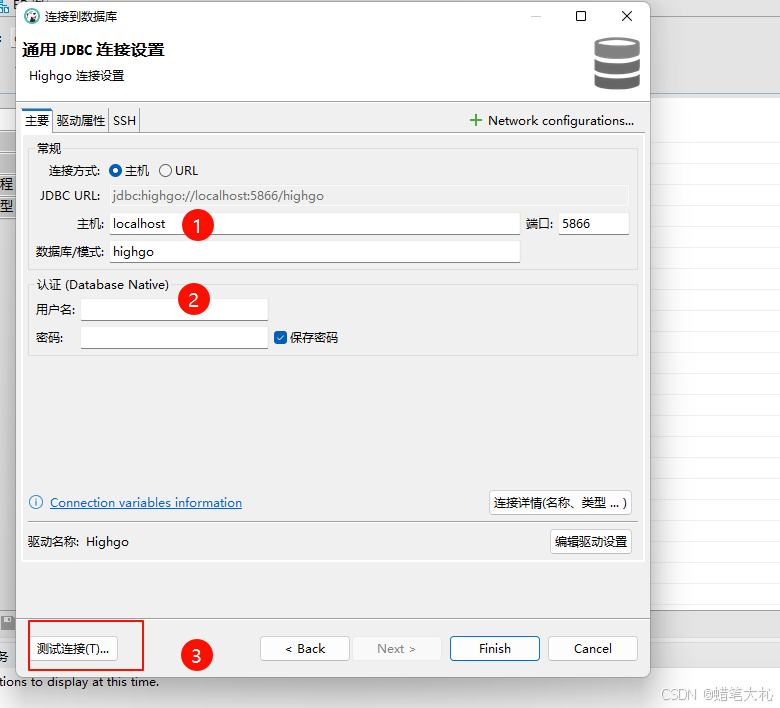This screenshot has width=780, height=708.
Task: Switch to the 驱动属性 tab
Action: (81, 120)
